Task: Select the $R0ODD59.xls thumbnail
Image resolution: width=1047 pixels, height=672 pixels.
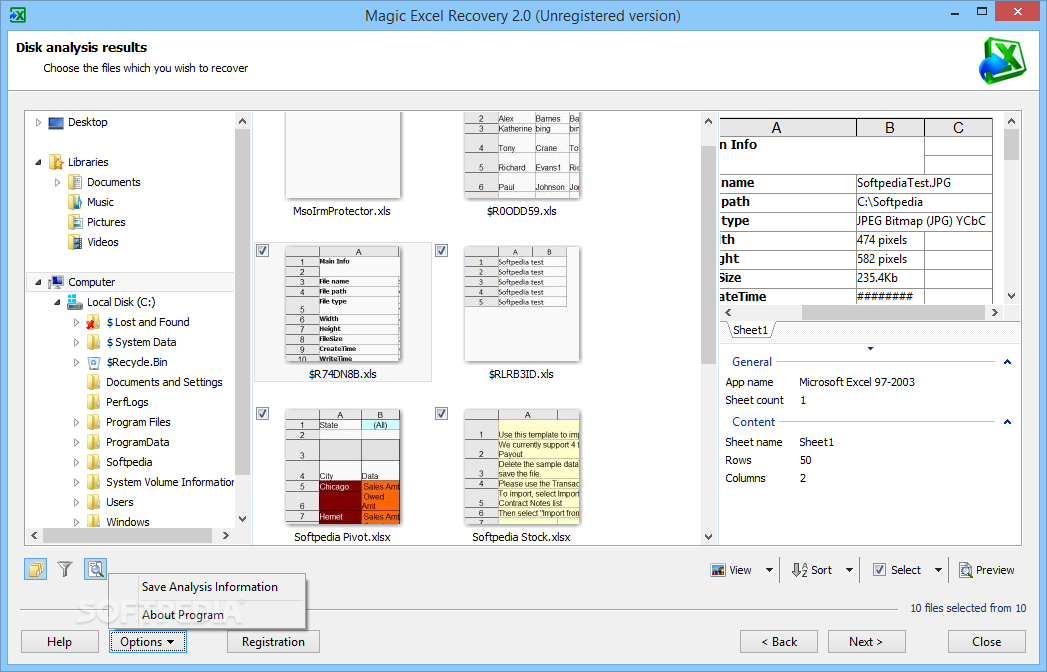Action: [x=521, y=156]
